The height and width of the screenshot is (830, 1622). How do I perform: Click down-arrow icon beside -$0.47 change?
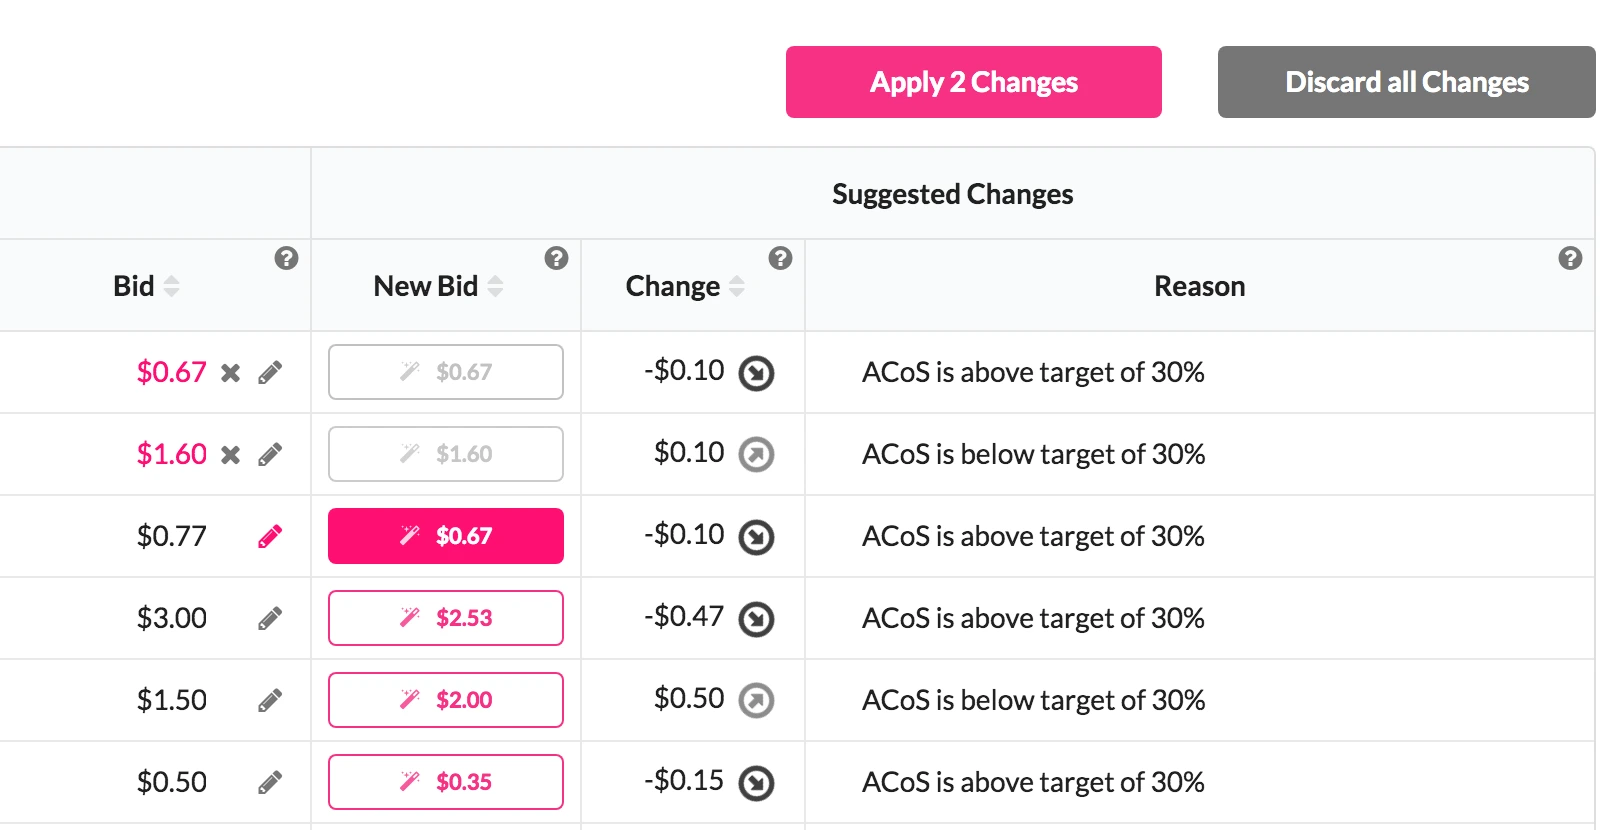[756, 620]
